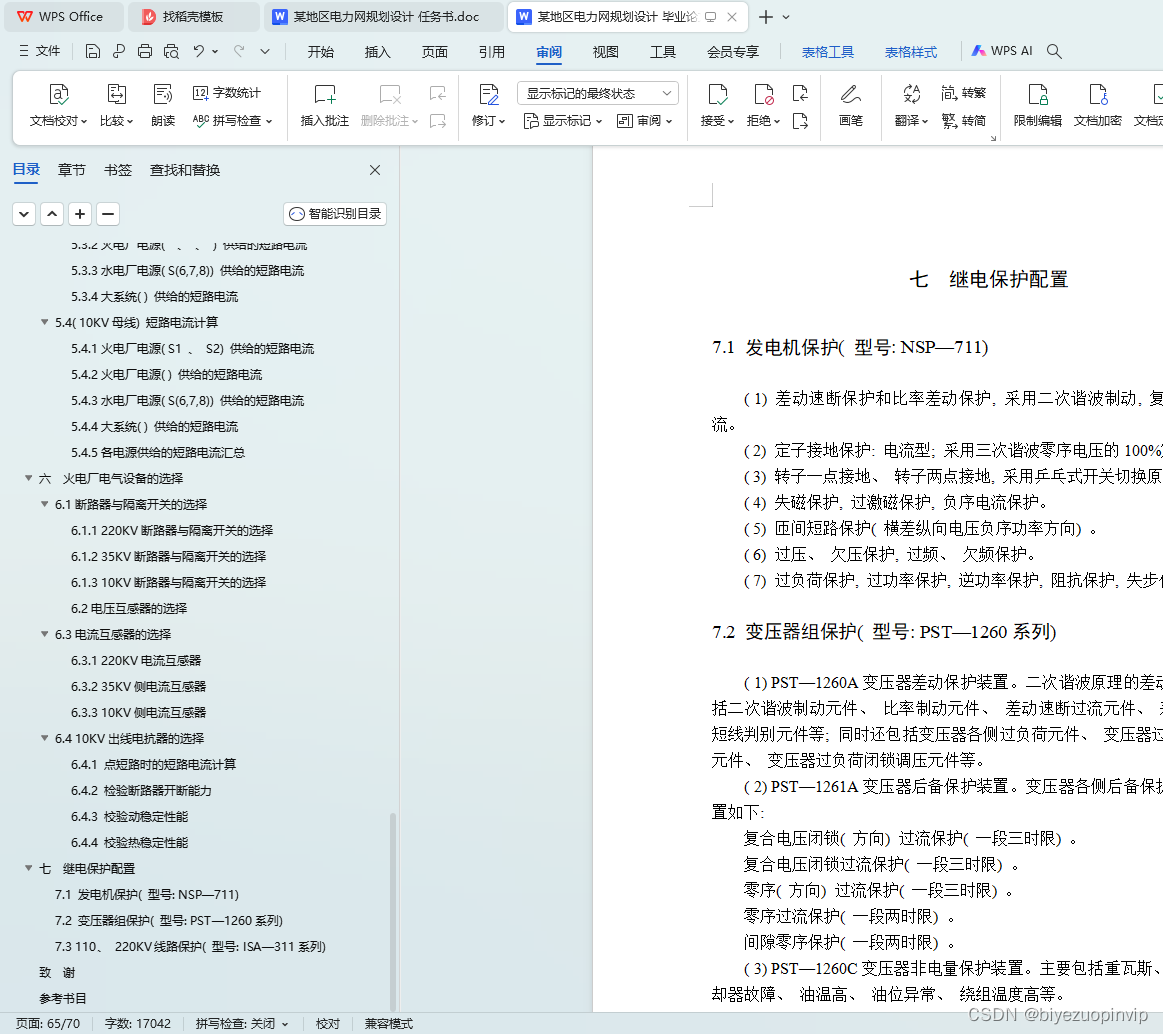Collapse 七 继电保护配置 tree node

point(28,867)
